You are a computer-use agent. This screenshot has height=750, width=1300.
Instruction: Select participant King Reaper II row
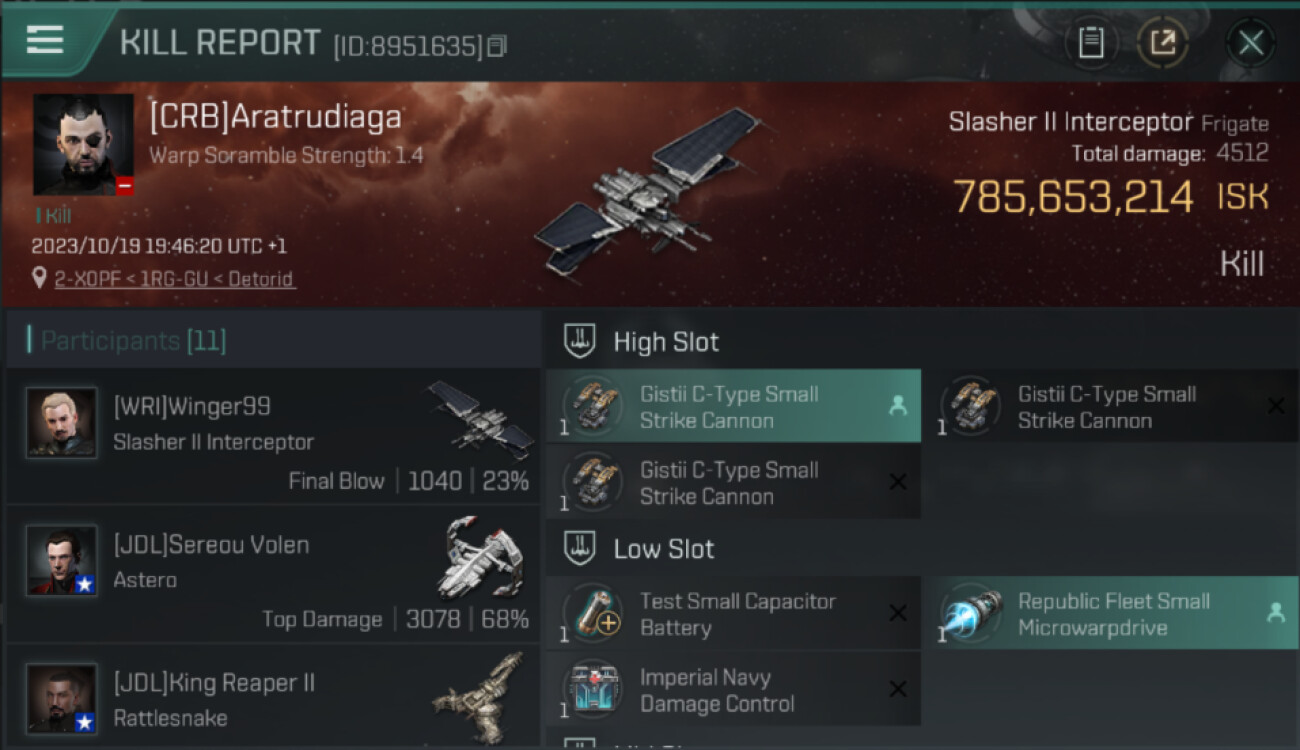point(273,696)
